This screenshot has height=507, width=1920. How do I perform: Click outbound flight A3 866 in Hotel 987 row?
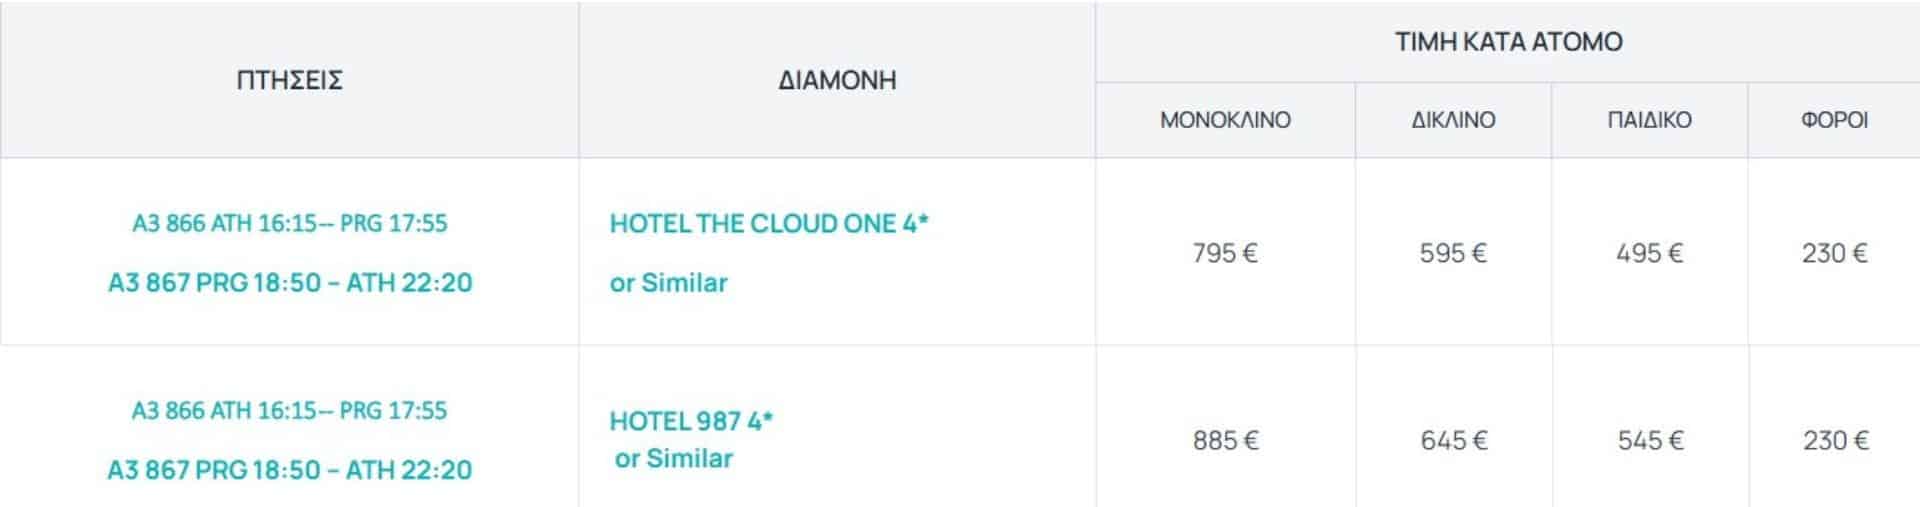coord(289,410)
